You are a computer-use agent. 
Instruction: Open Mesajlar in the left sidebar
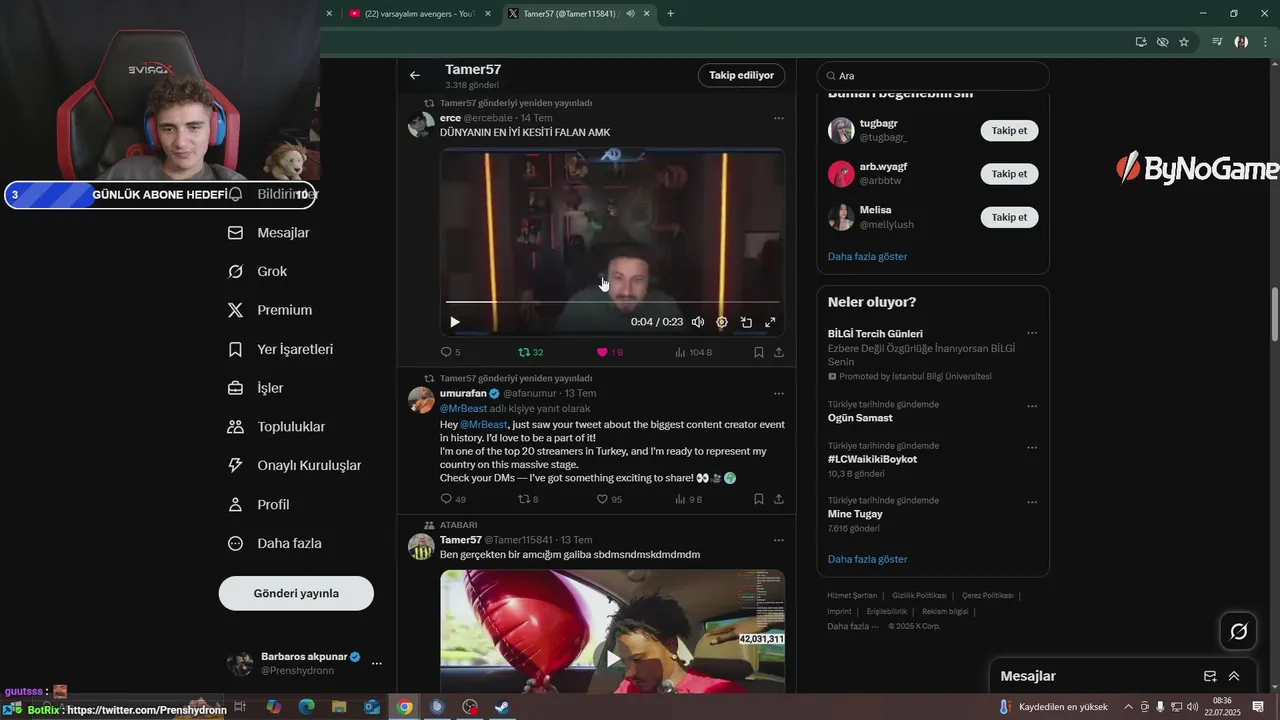click(269, 233)
